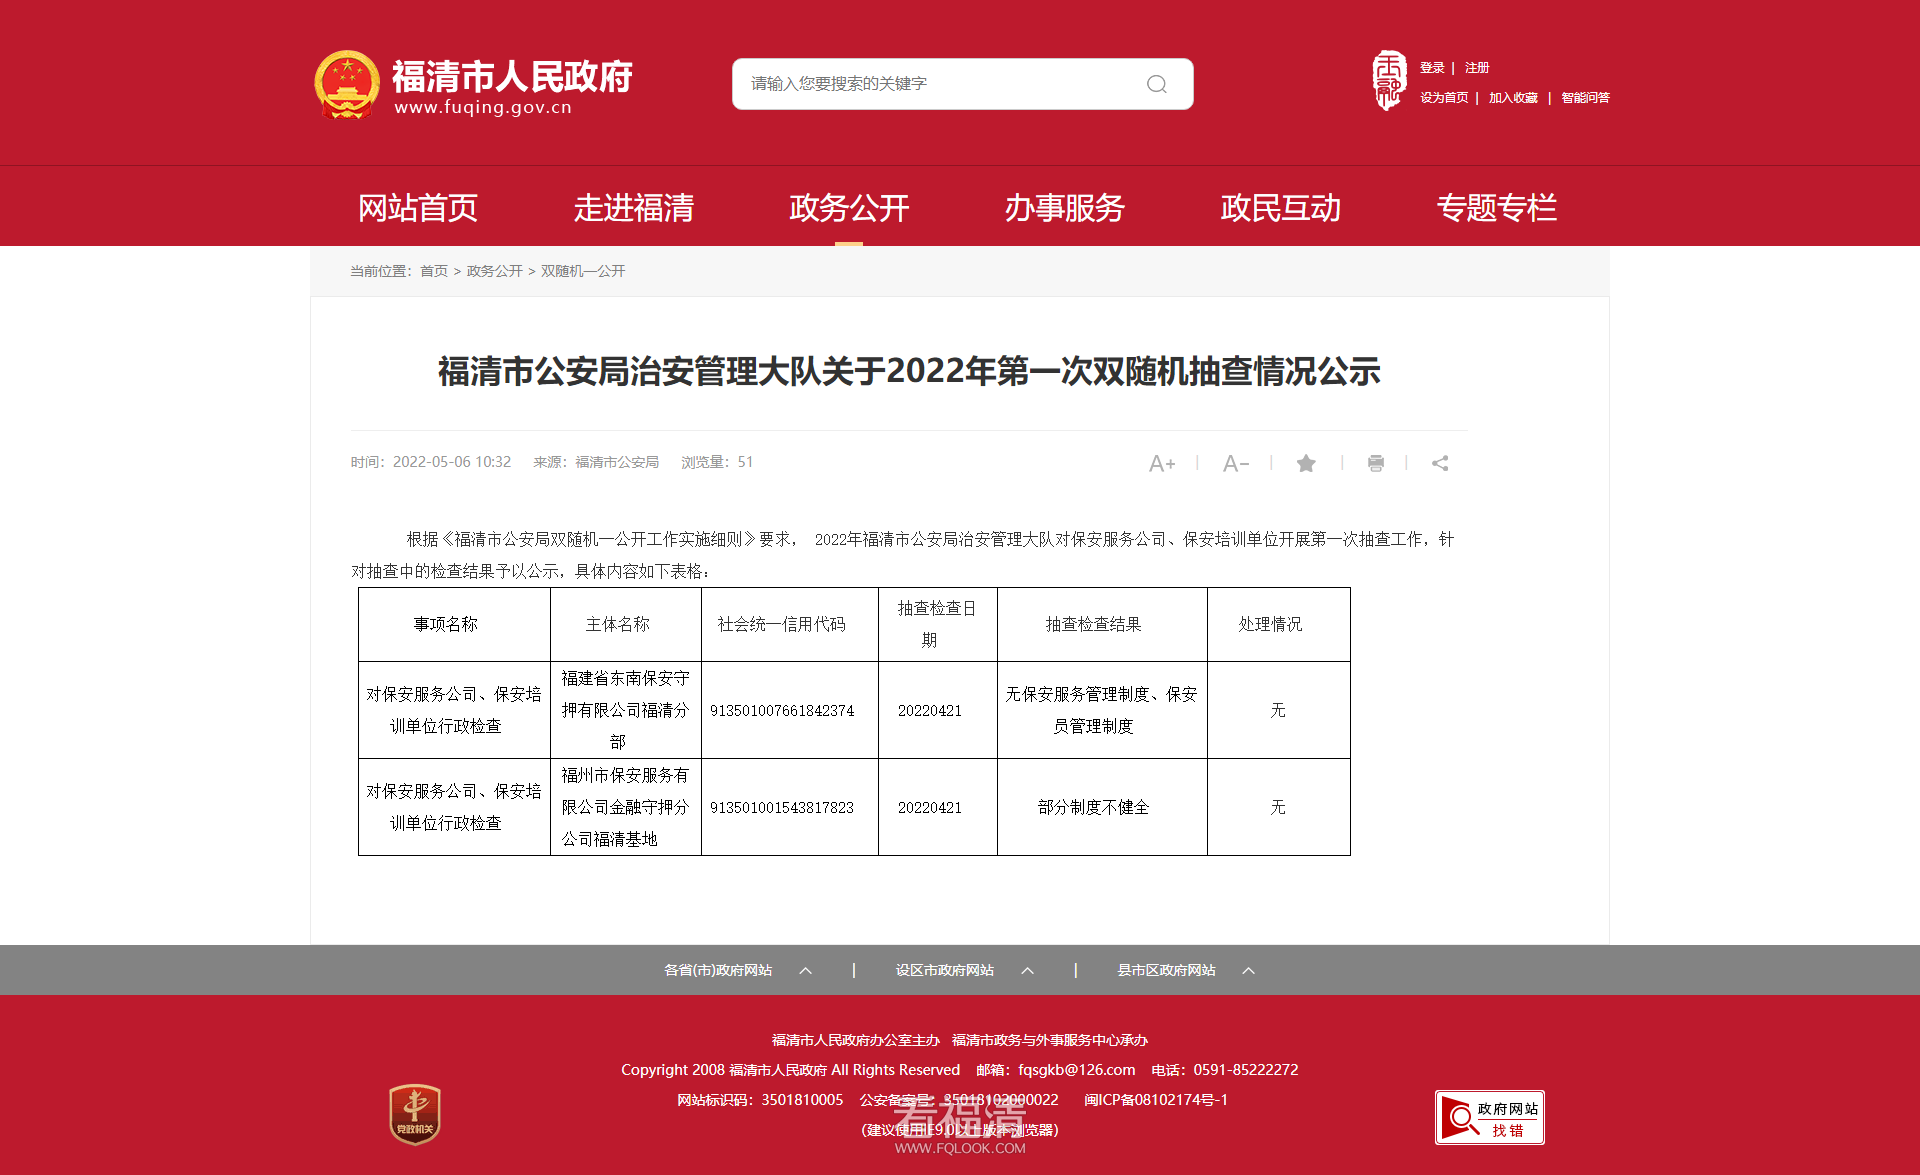Viewport: 1920px width, 1175px height.
Task: Click 首页 in the breadcrumb
Action: click(433, 271)
